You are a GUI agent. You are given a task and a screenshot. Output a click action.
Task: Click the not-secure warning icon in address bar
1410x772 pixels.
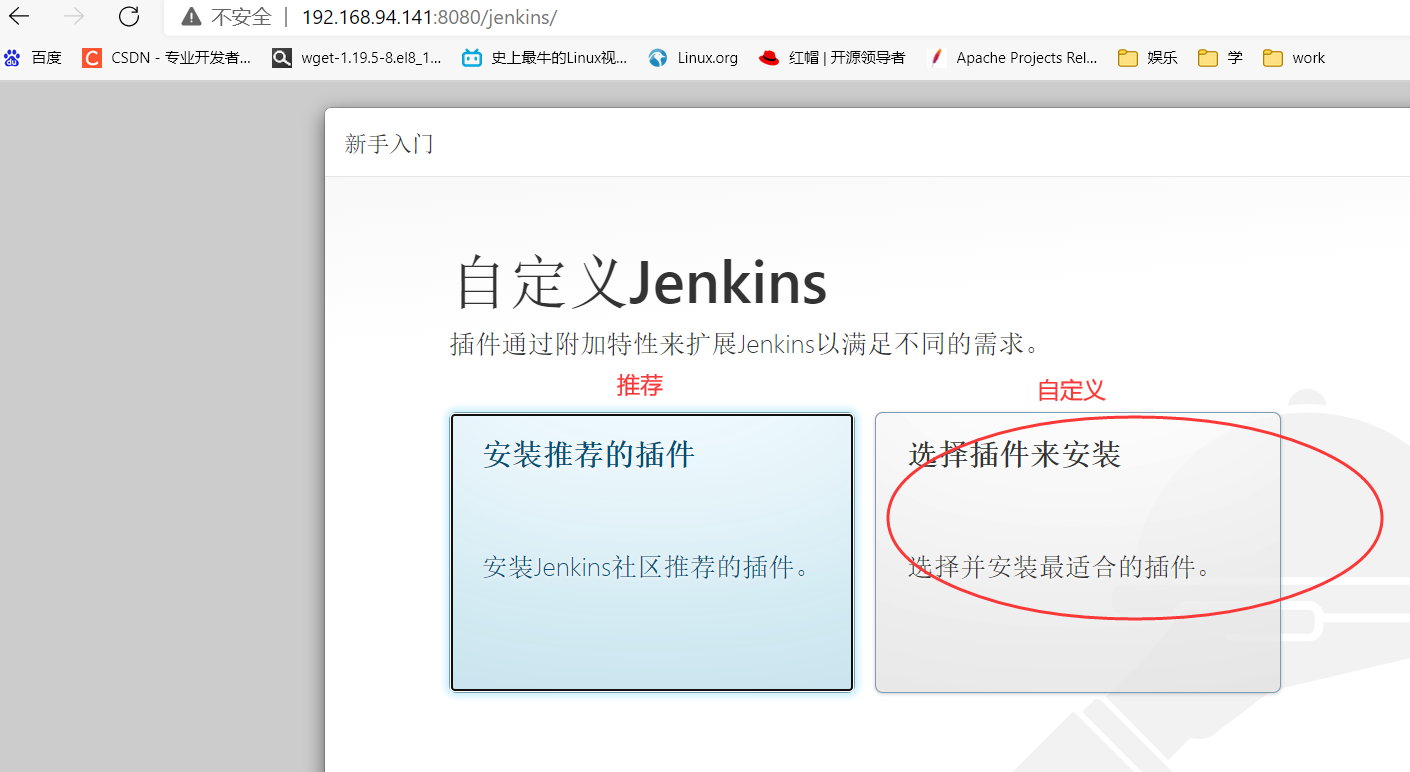pos(191,17)
